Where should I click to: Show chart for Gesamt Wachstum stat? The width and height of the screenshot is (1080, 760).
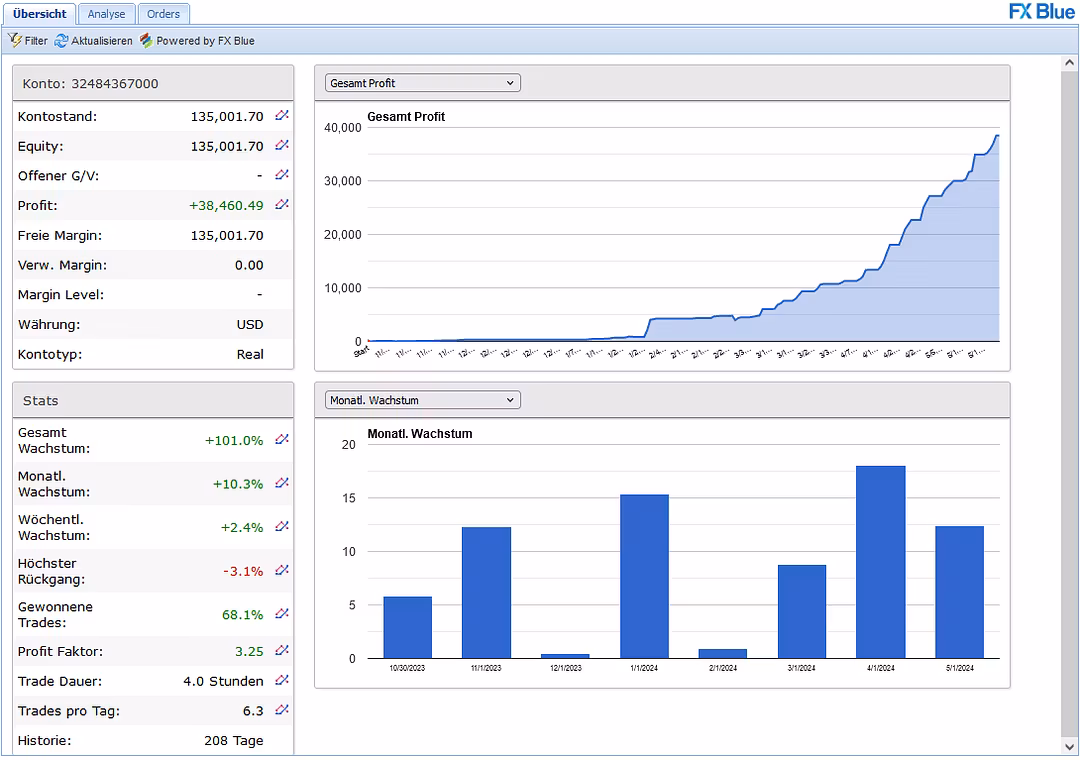click(282, 440)
